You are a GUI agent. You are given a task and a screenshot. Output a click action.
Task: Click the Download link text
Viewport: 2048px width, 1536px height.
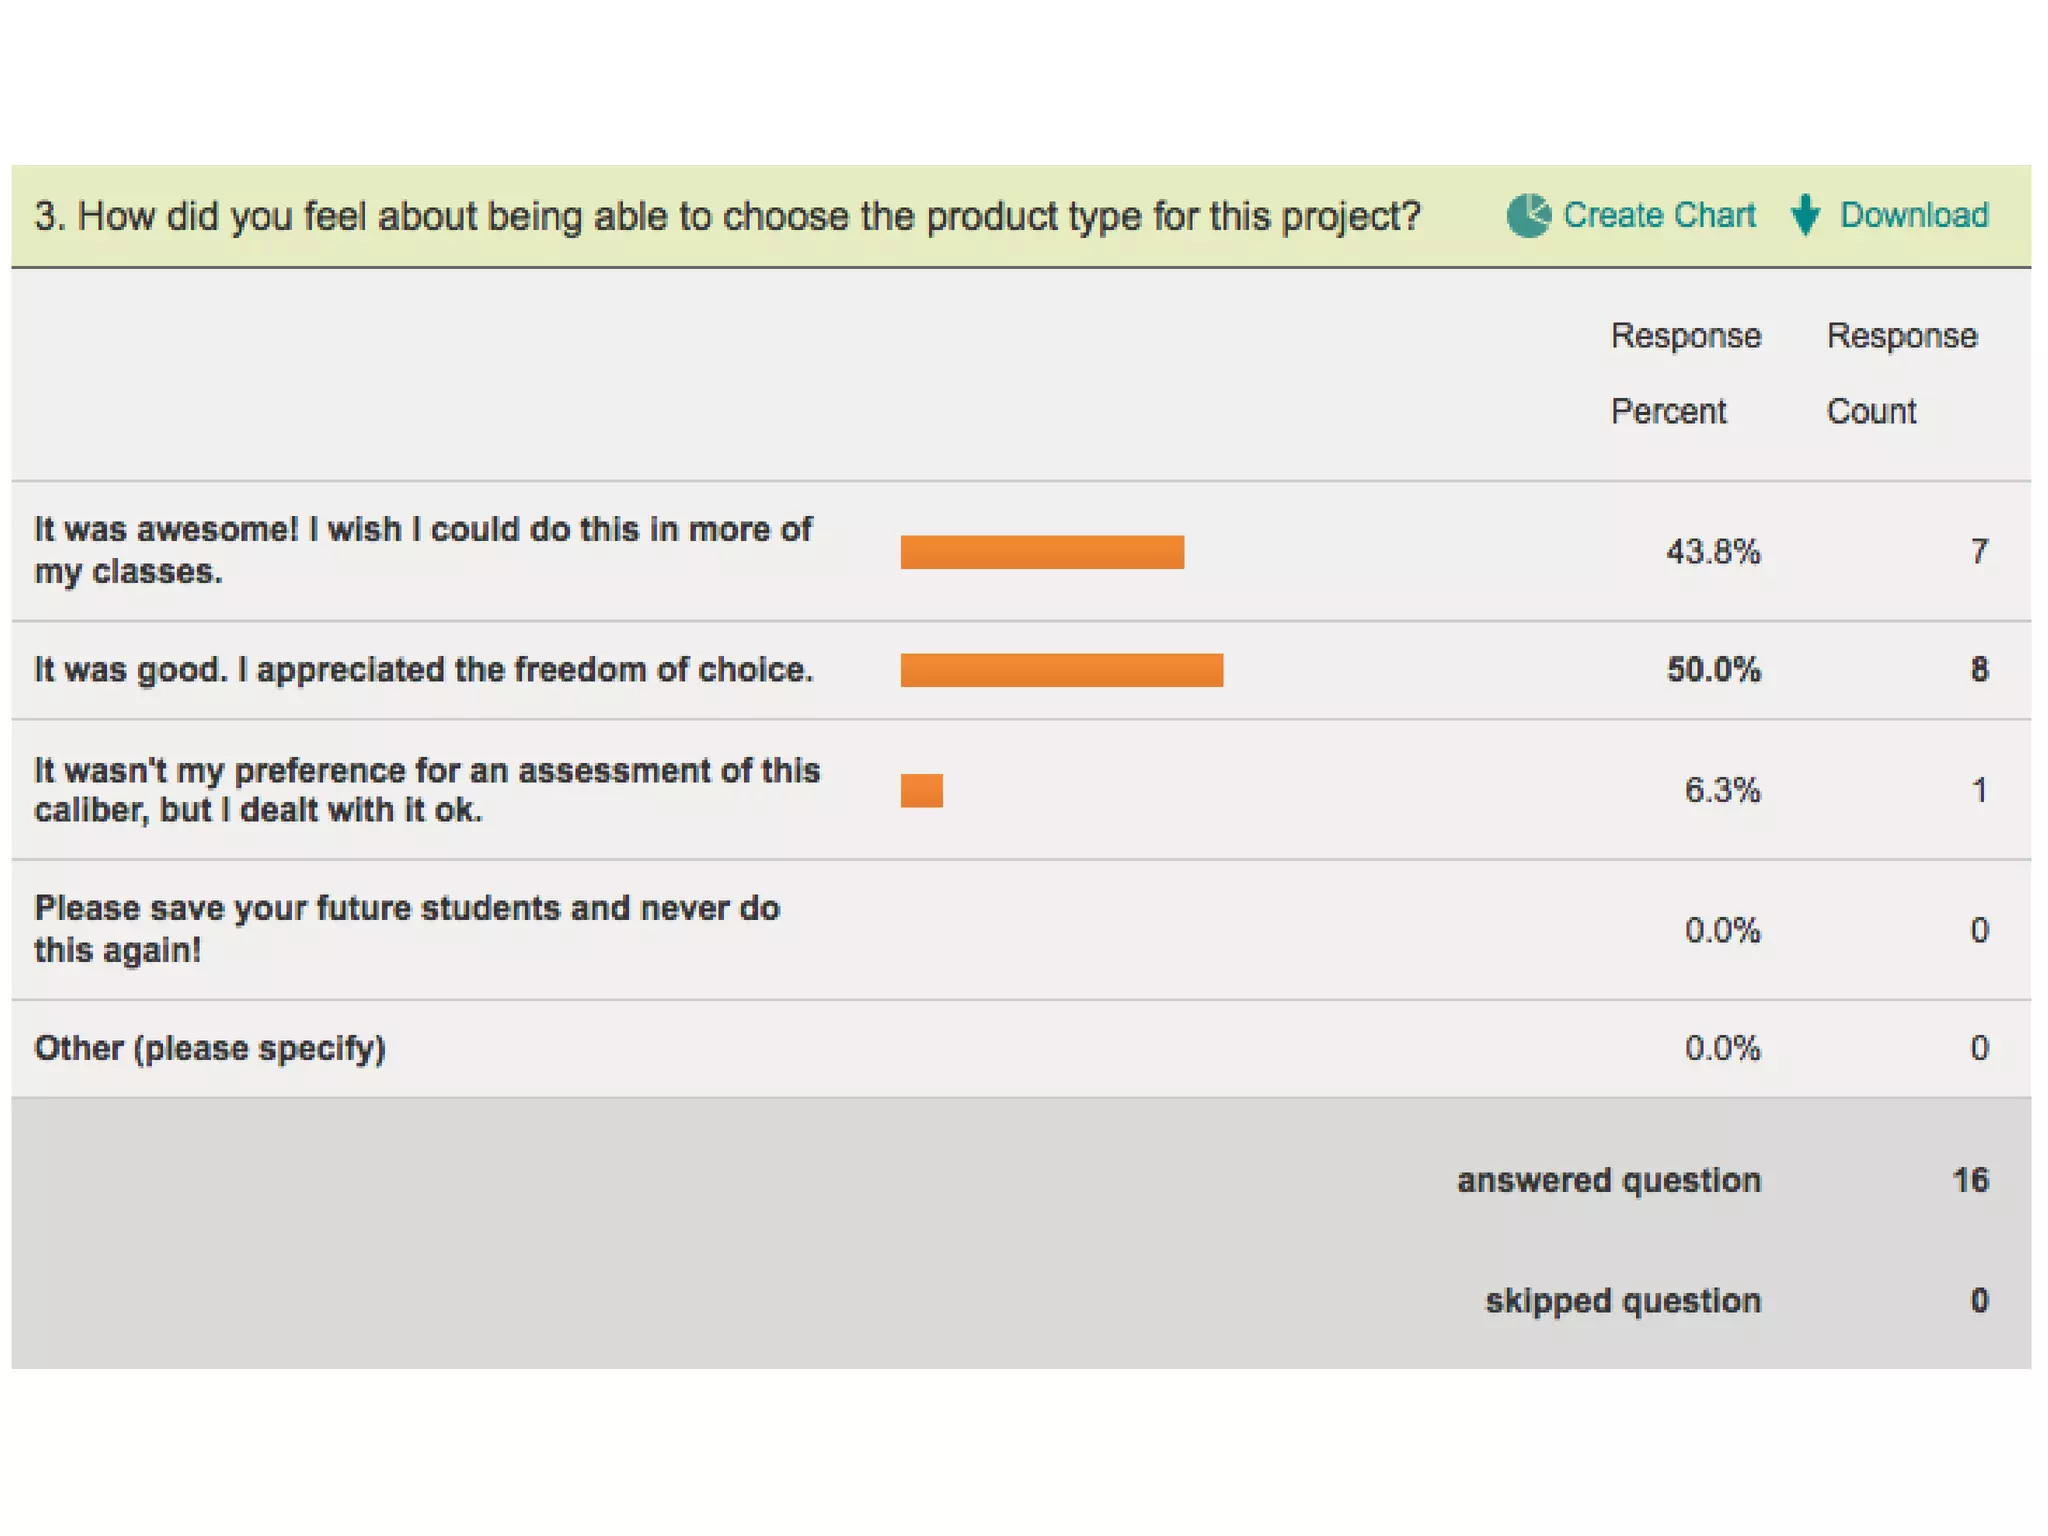click(x=1914, y=215)
